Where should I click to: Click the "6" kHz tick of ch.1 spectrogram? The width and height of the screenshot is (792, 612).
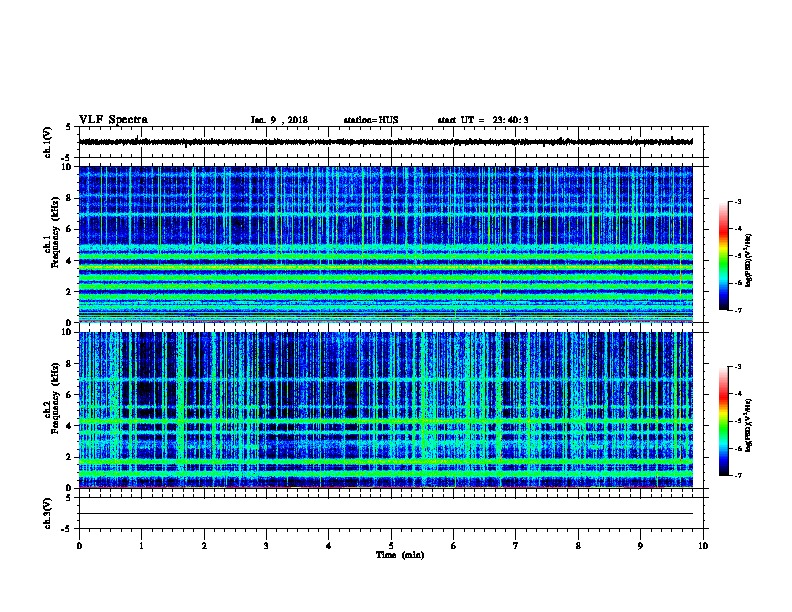(69, 229)
